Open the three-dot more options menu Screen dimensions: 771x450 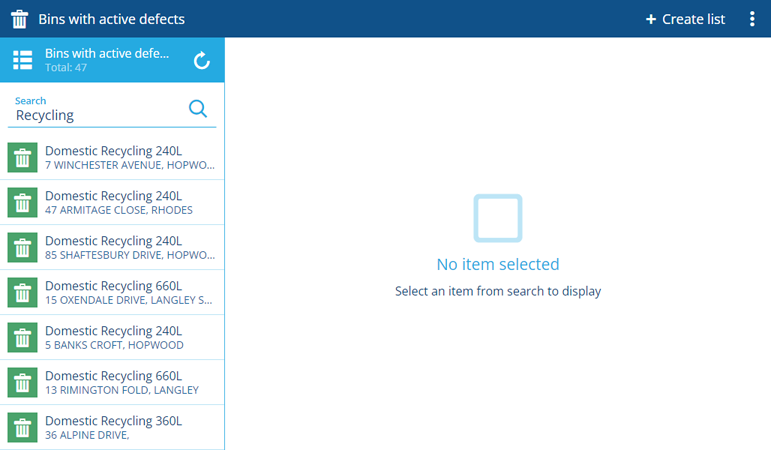[752, 19]
